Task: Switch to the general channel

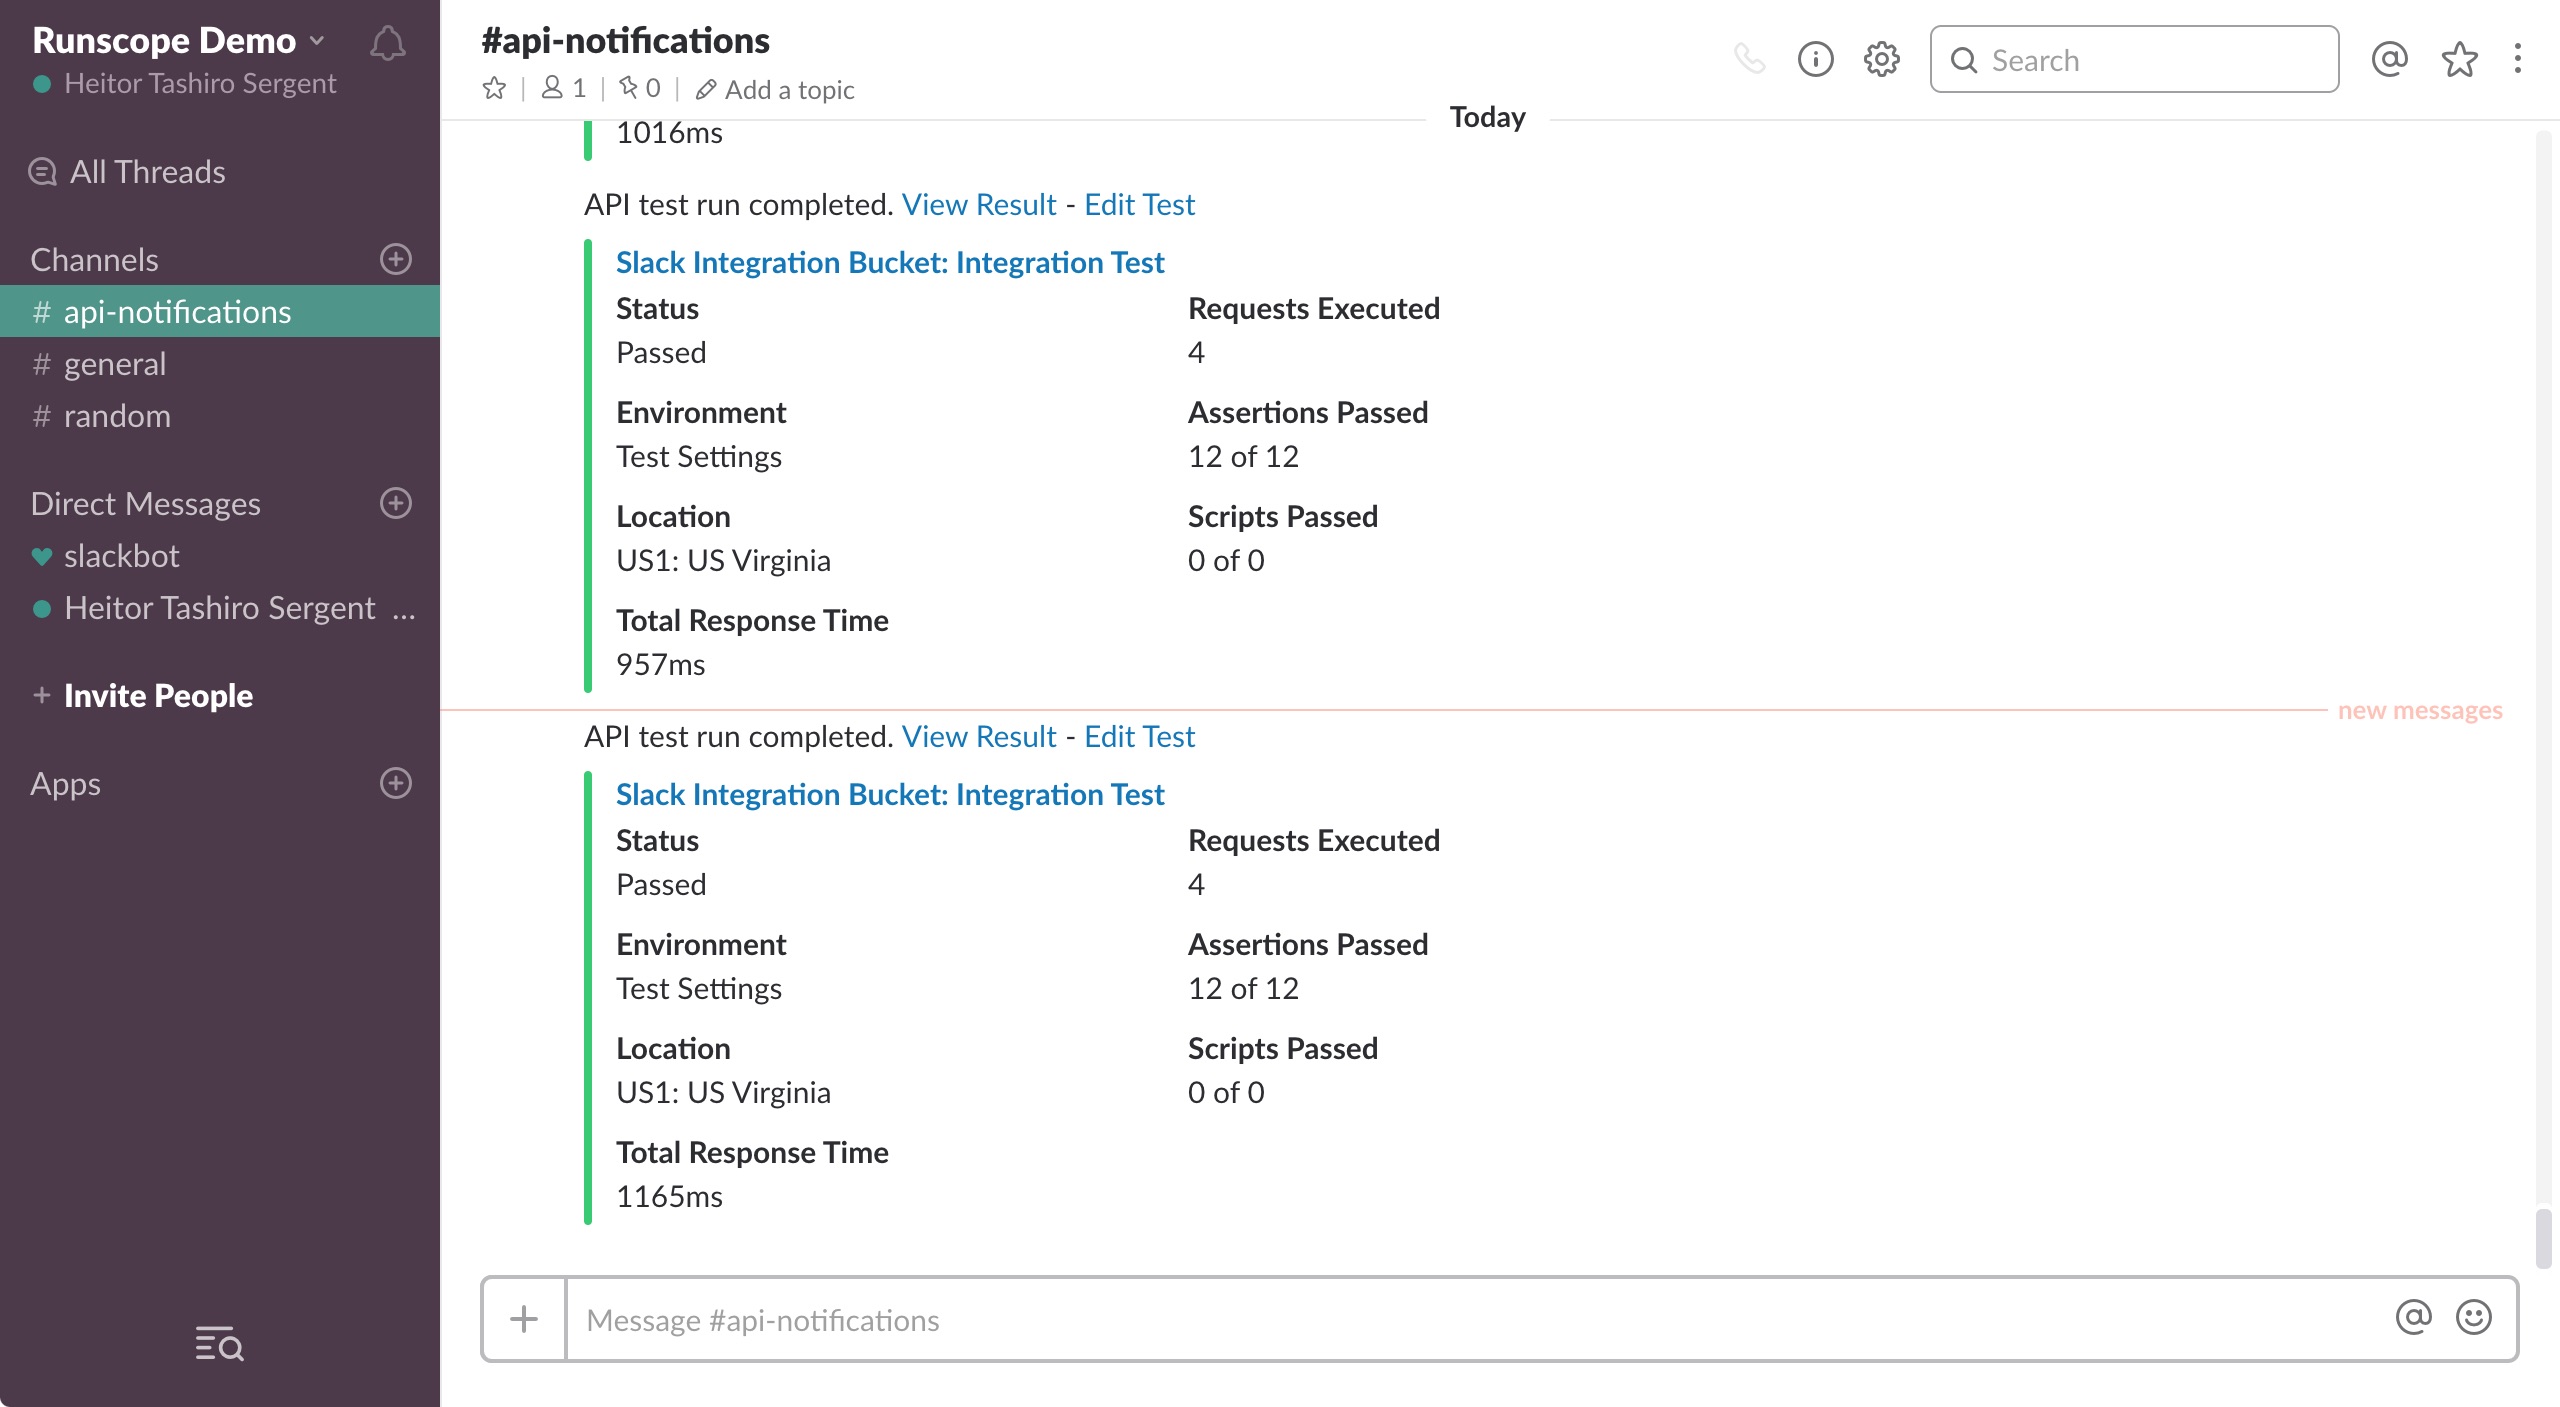Action: point(220,363)
